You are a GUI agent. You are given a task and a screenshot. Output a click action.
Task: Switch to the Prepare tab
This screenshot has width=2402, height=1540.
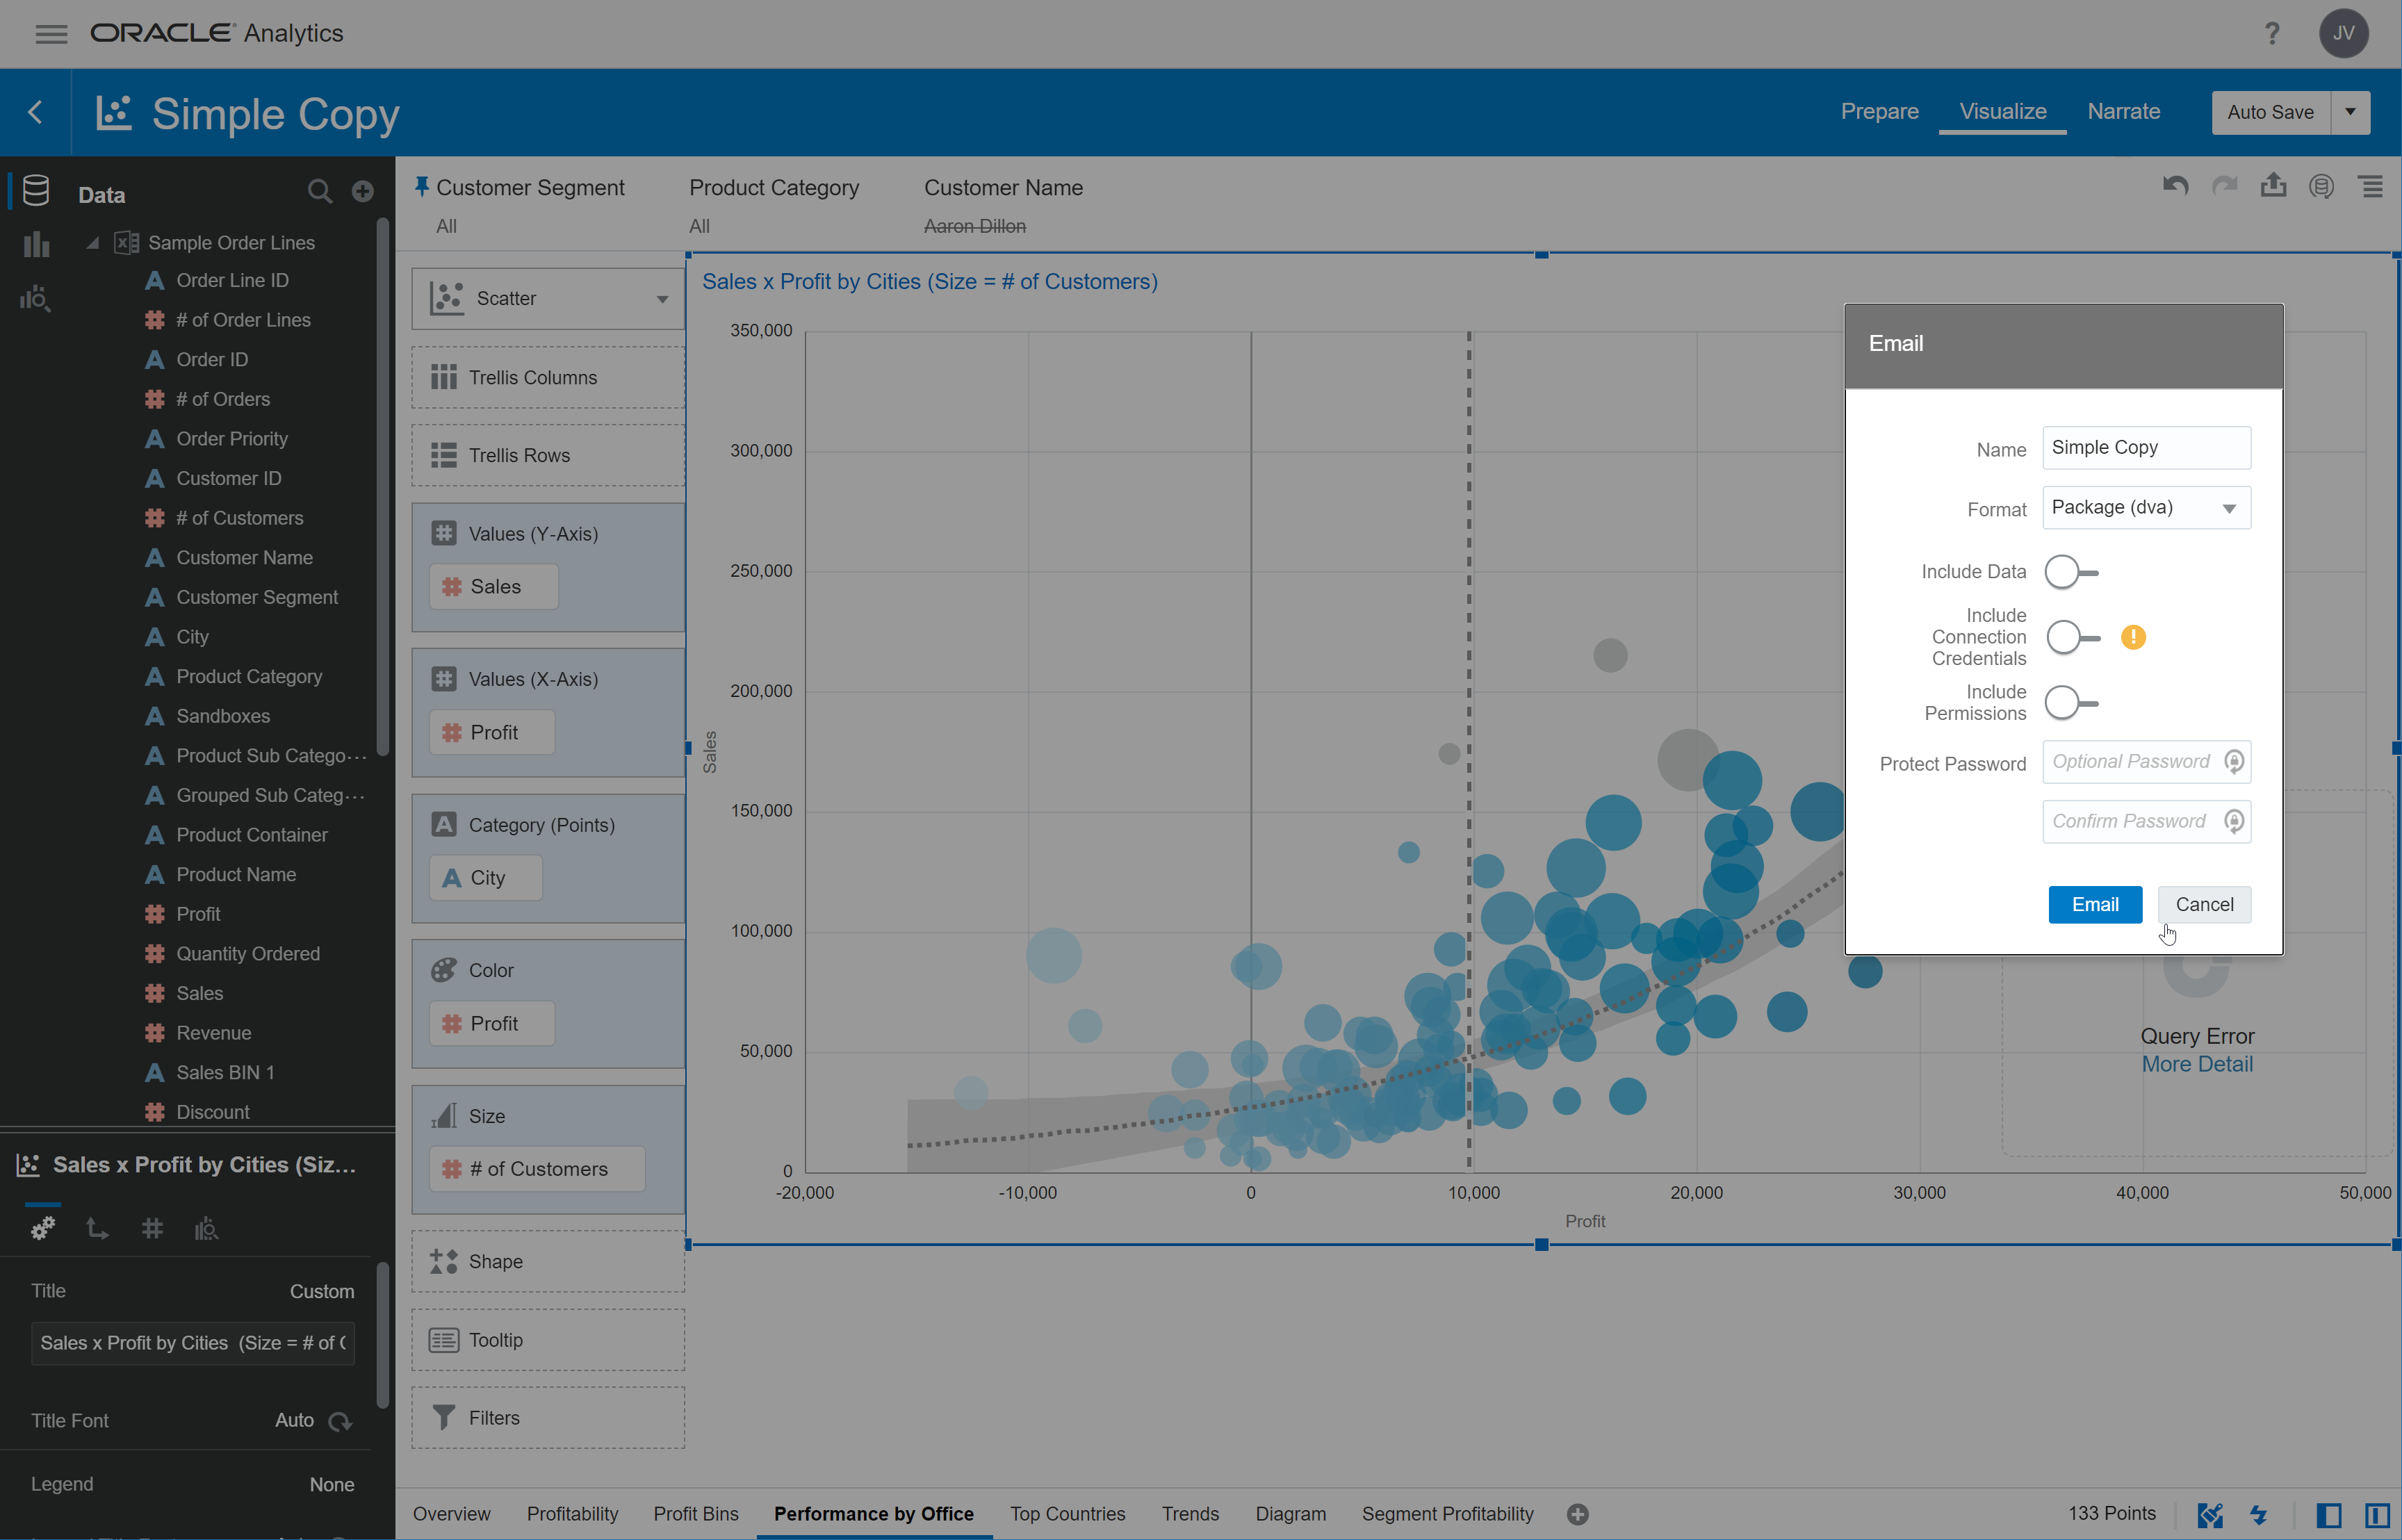pyautogui.click(x=1879, y=111)
